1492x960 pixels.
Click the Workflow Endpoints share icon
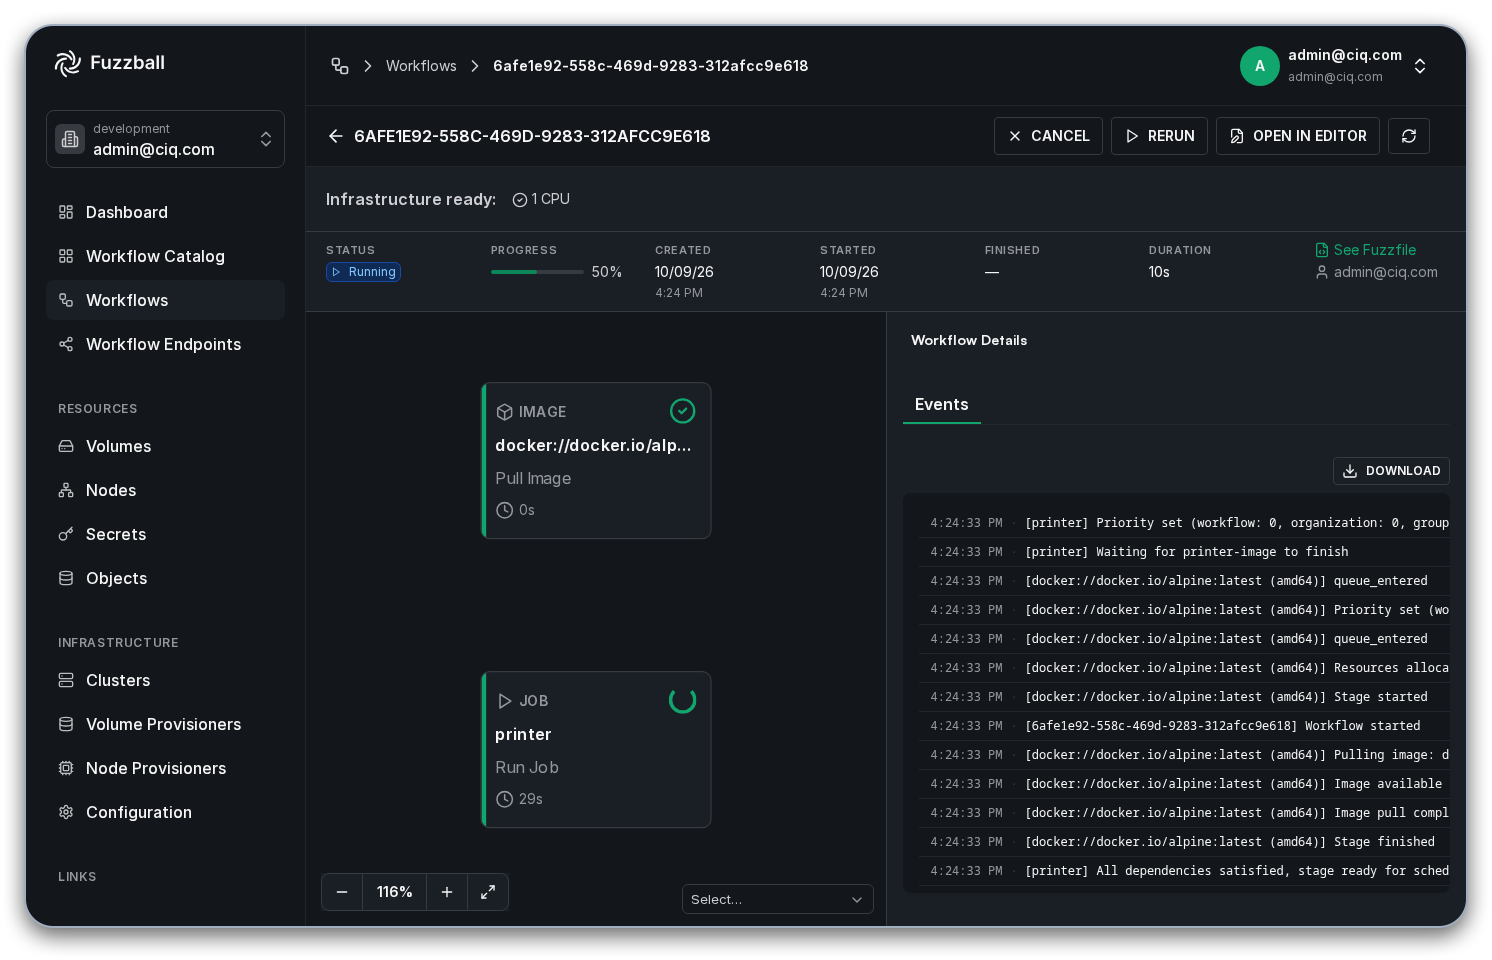66,344
